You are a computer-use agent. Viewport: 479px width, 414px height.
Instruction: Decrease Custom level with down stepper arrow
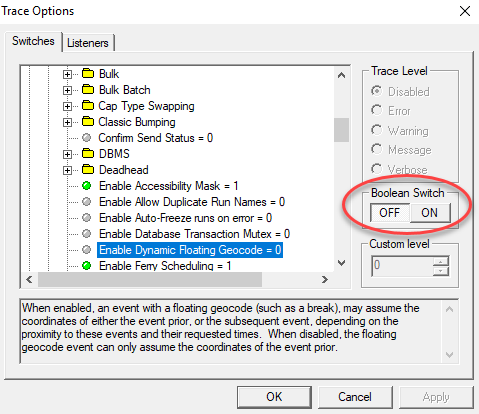point(441,271)
